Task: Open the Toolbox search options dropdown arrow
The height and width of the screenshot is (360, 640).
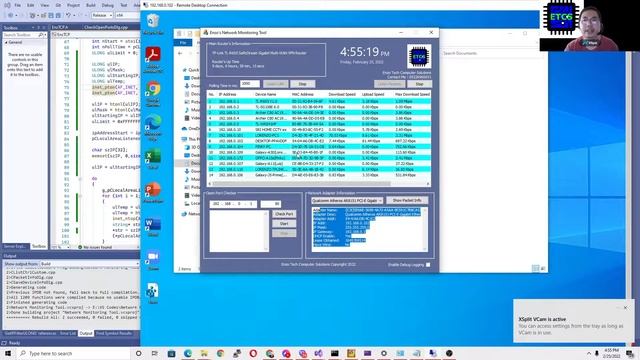Action: (45, 35)
